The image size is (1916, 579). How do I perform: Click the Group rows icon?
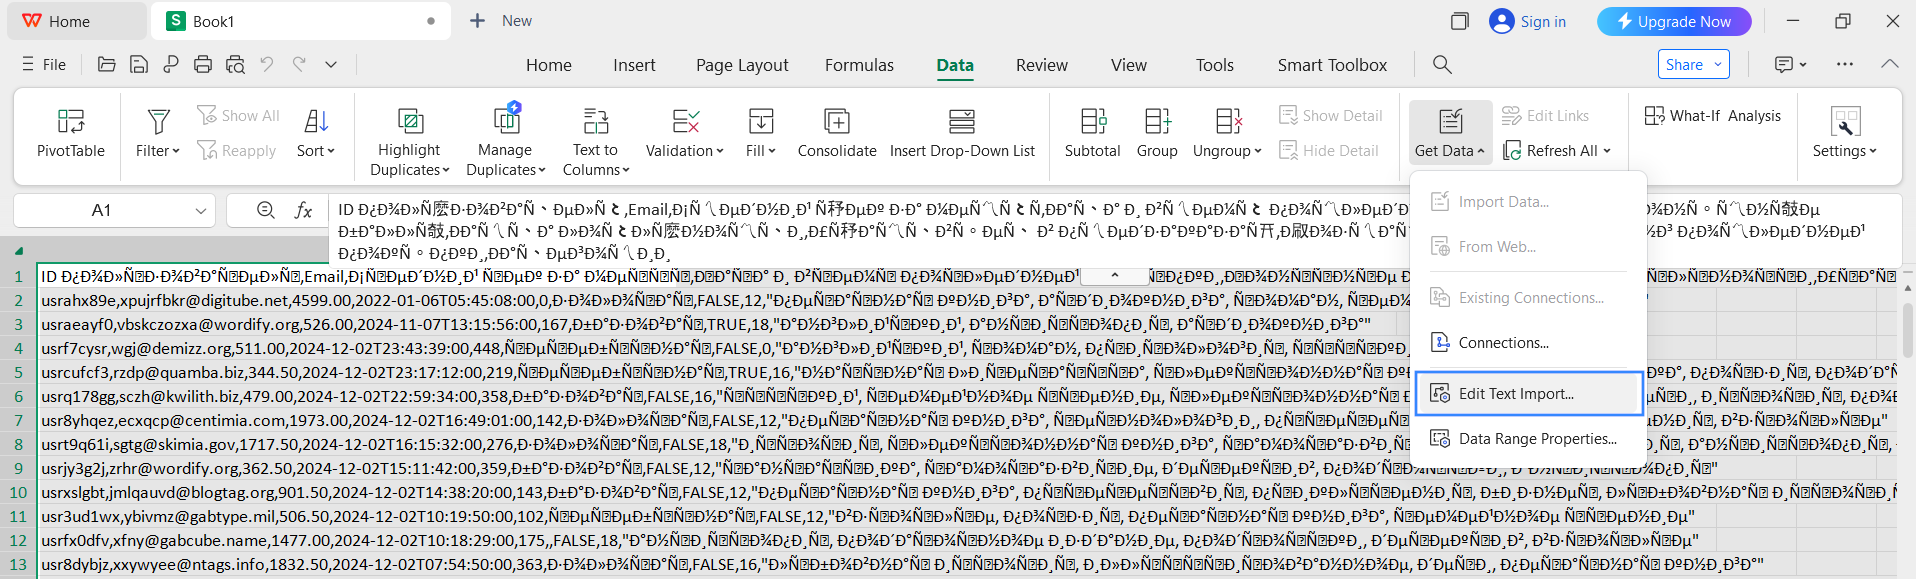pos(1157,122)
